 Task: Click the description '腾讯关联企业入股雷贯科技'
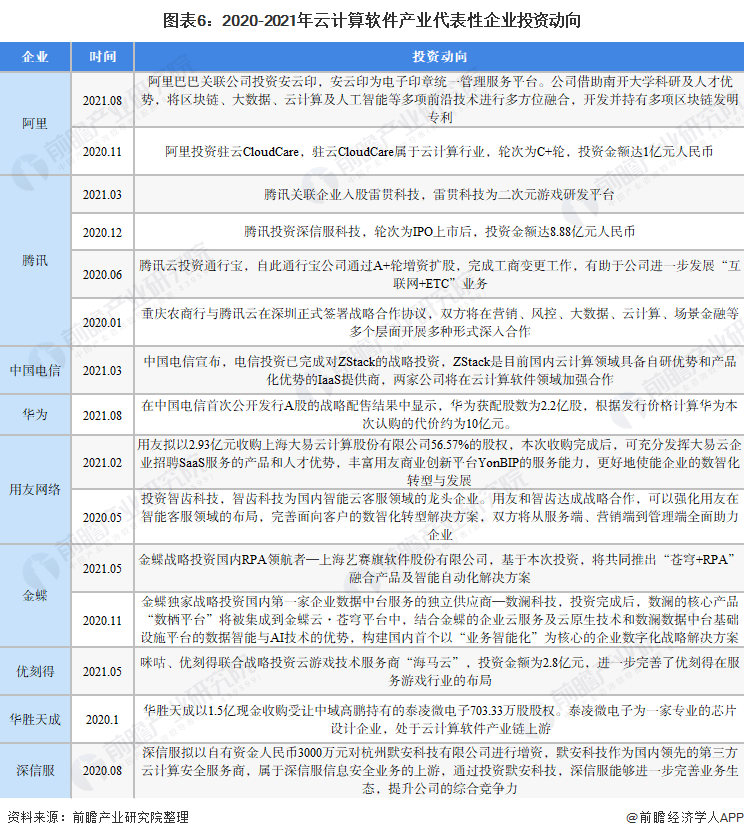point(440,195)
